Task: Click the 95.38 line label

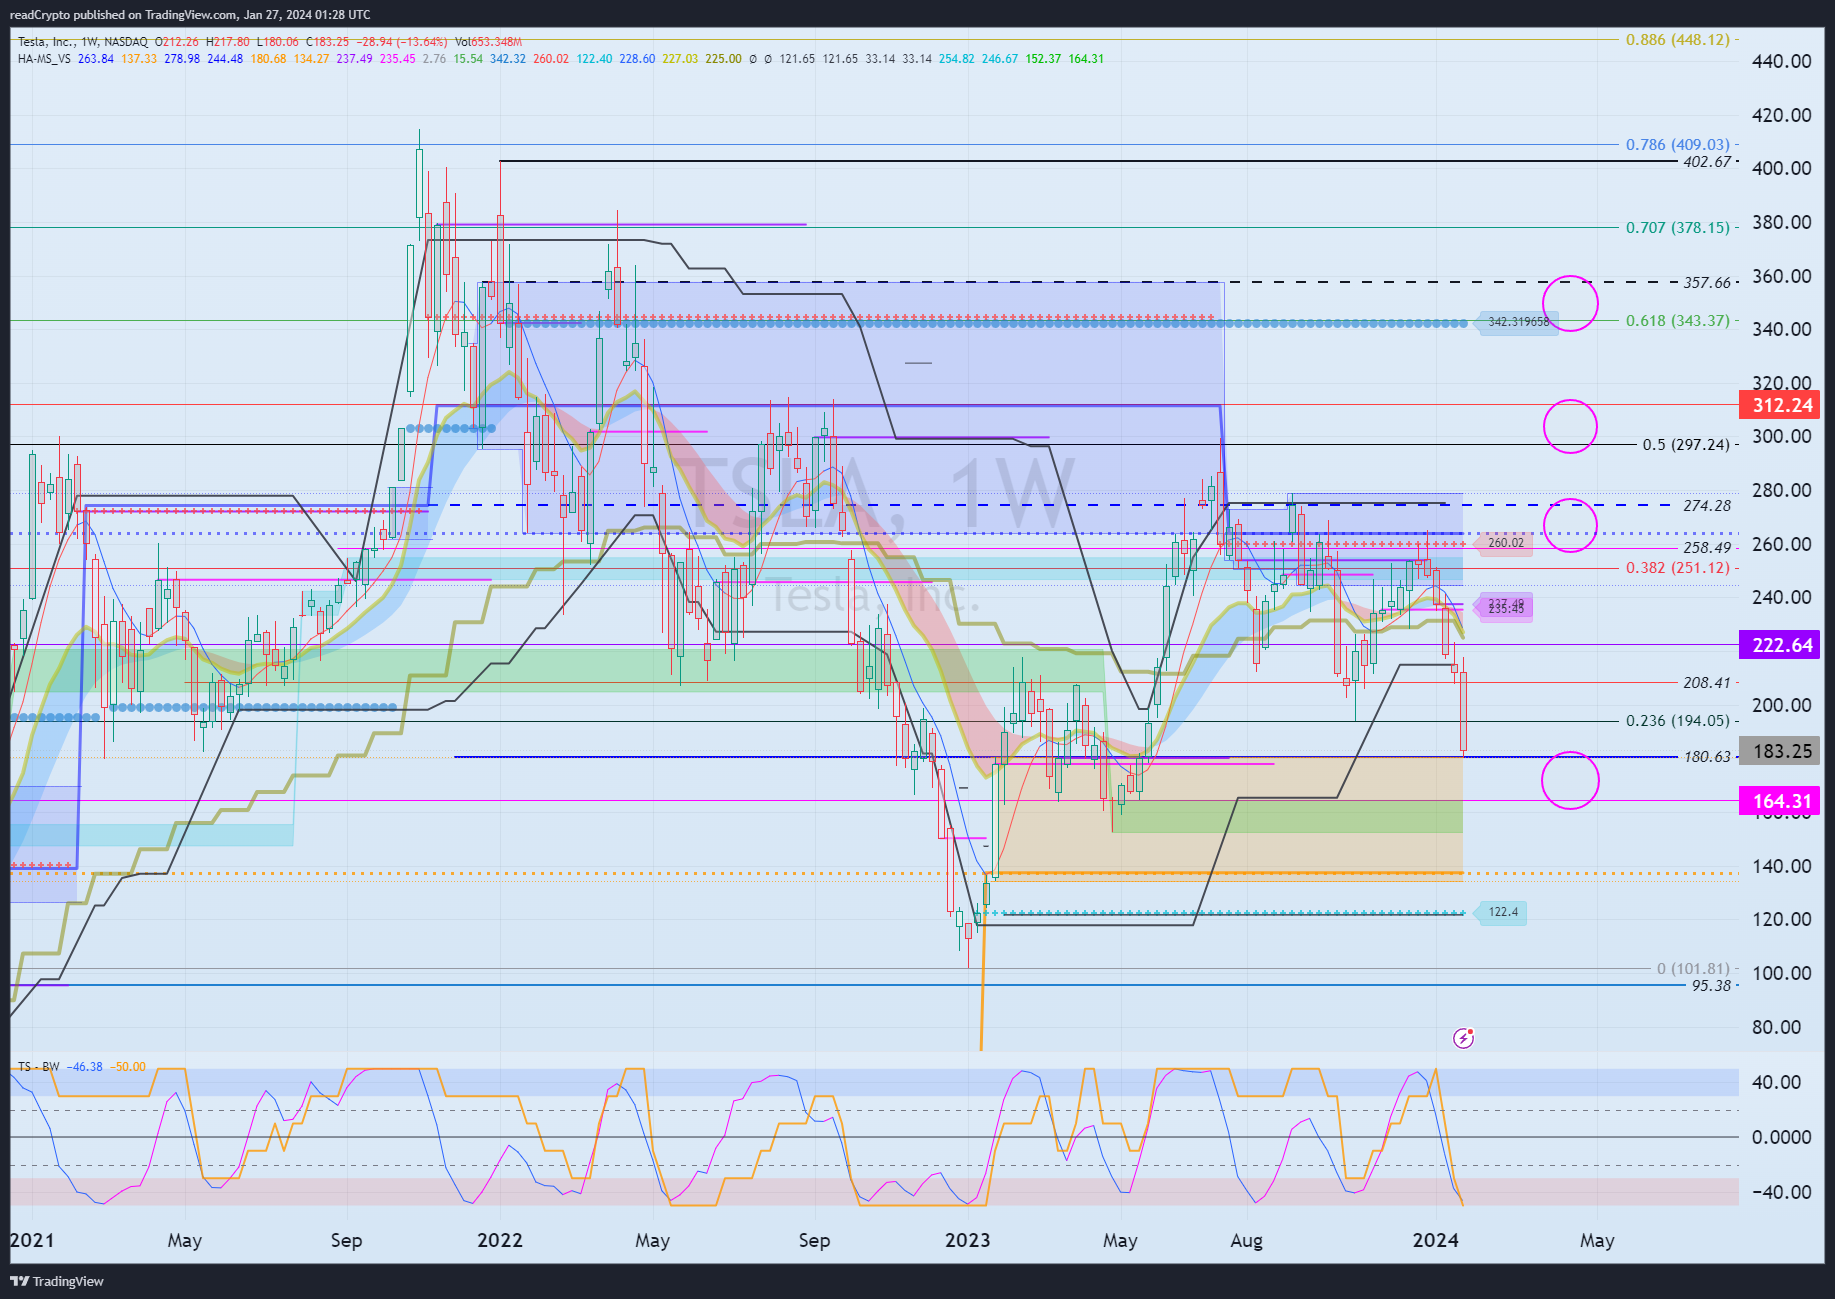Action: 1711,986
